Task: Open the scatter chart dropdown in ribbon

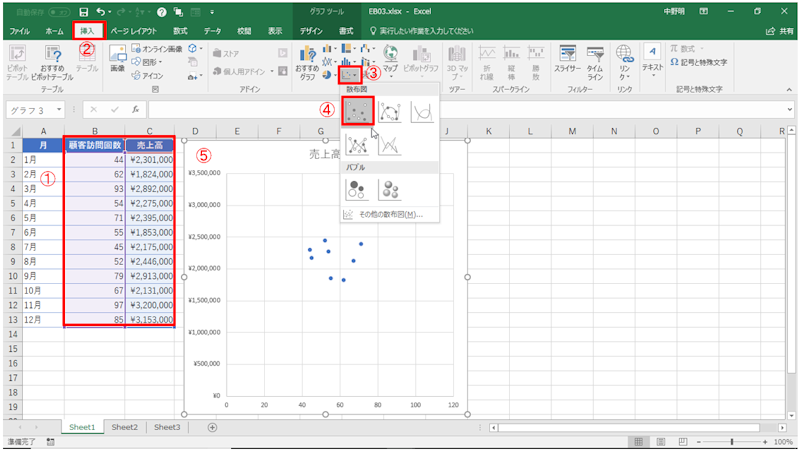Action: (x=349, y=74)
